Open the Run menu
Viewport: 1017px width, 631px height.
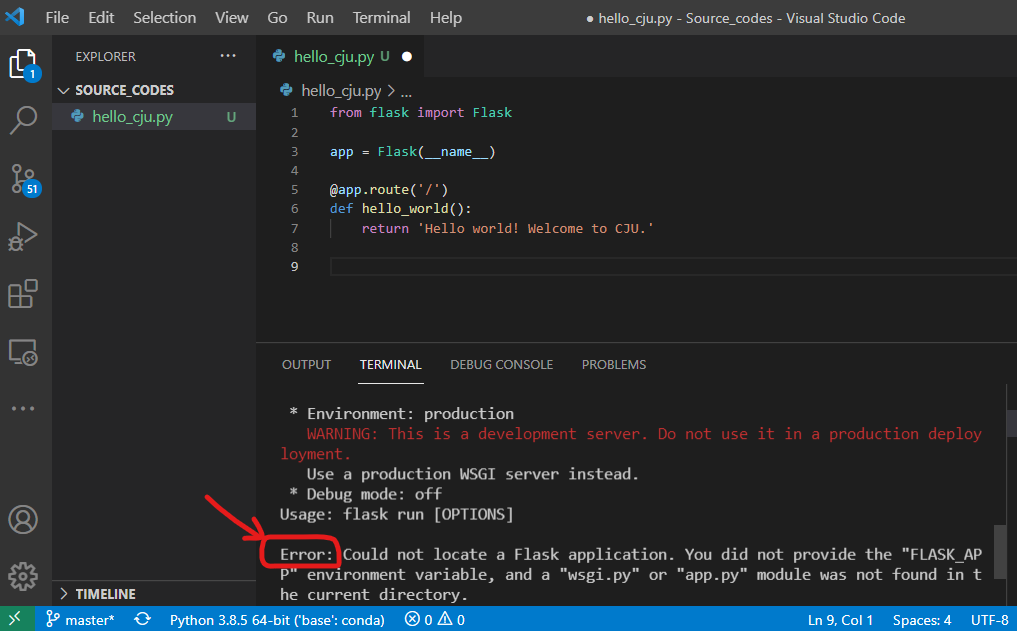(x=320, y=18)
